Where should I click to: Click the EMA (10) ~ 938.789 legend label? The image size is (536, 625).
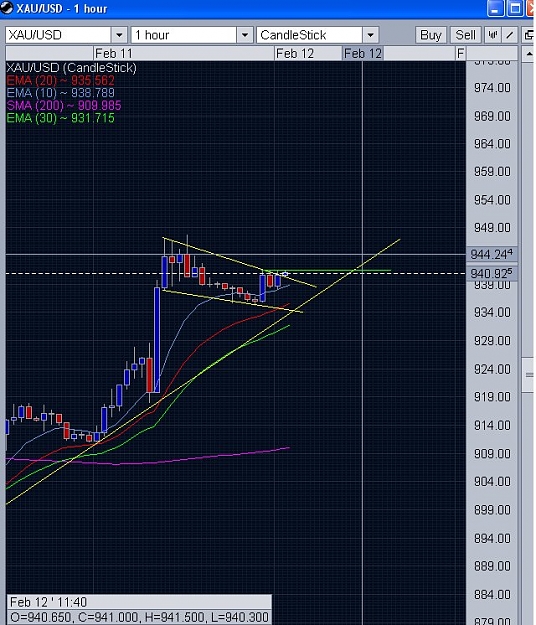click(x=61, y=93)
